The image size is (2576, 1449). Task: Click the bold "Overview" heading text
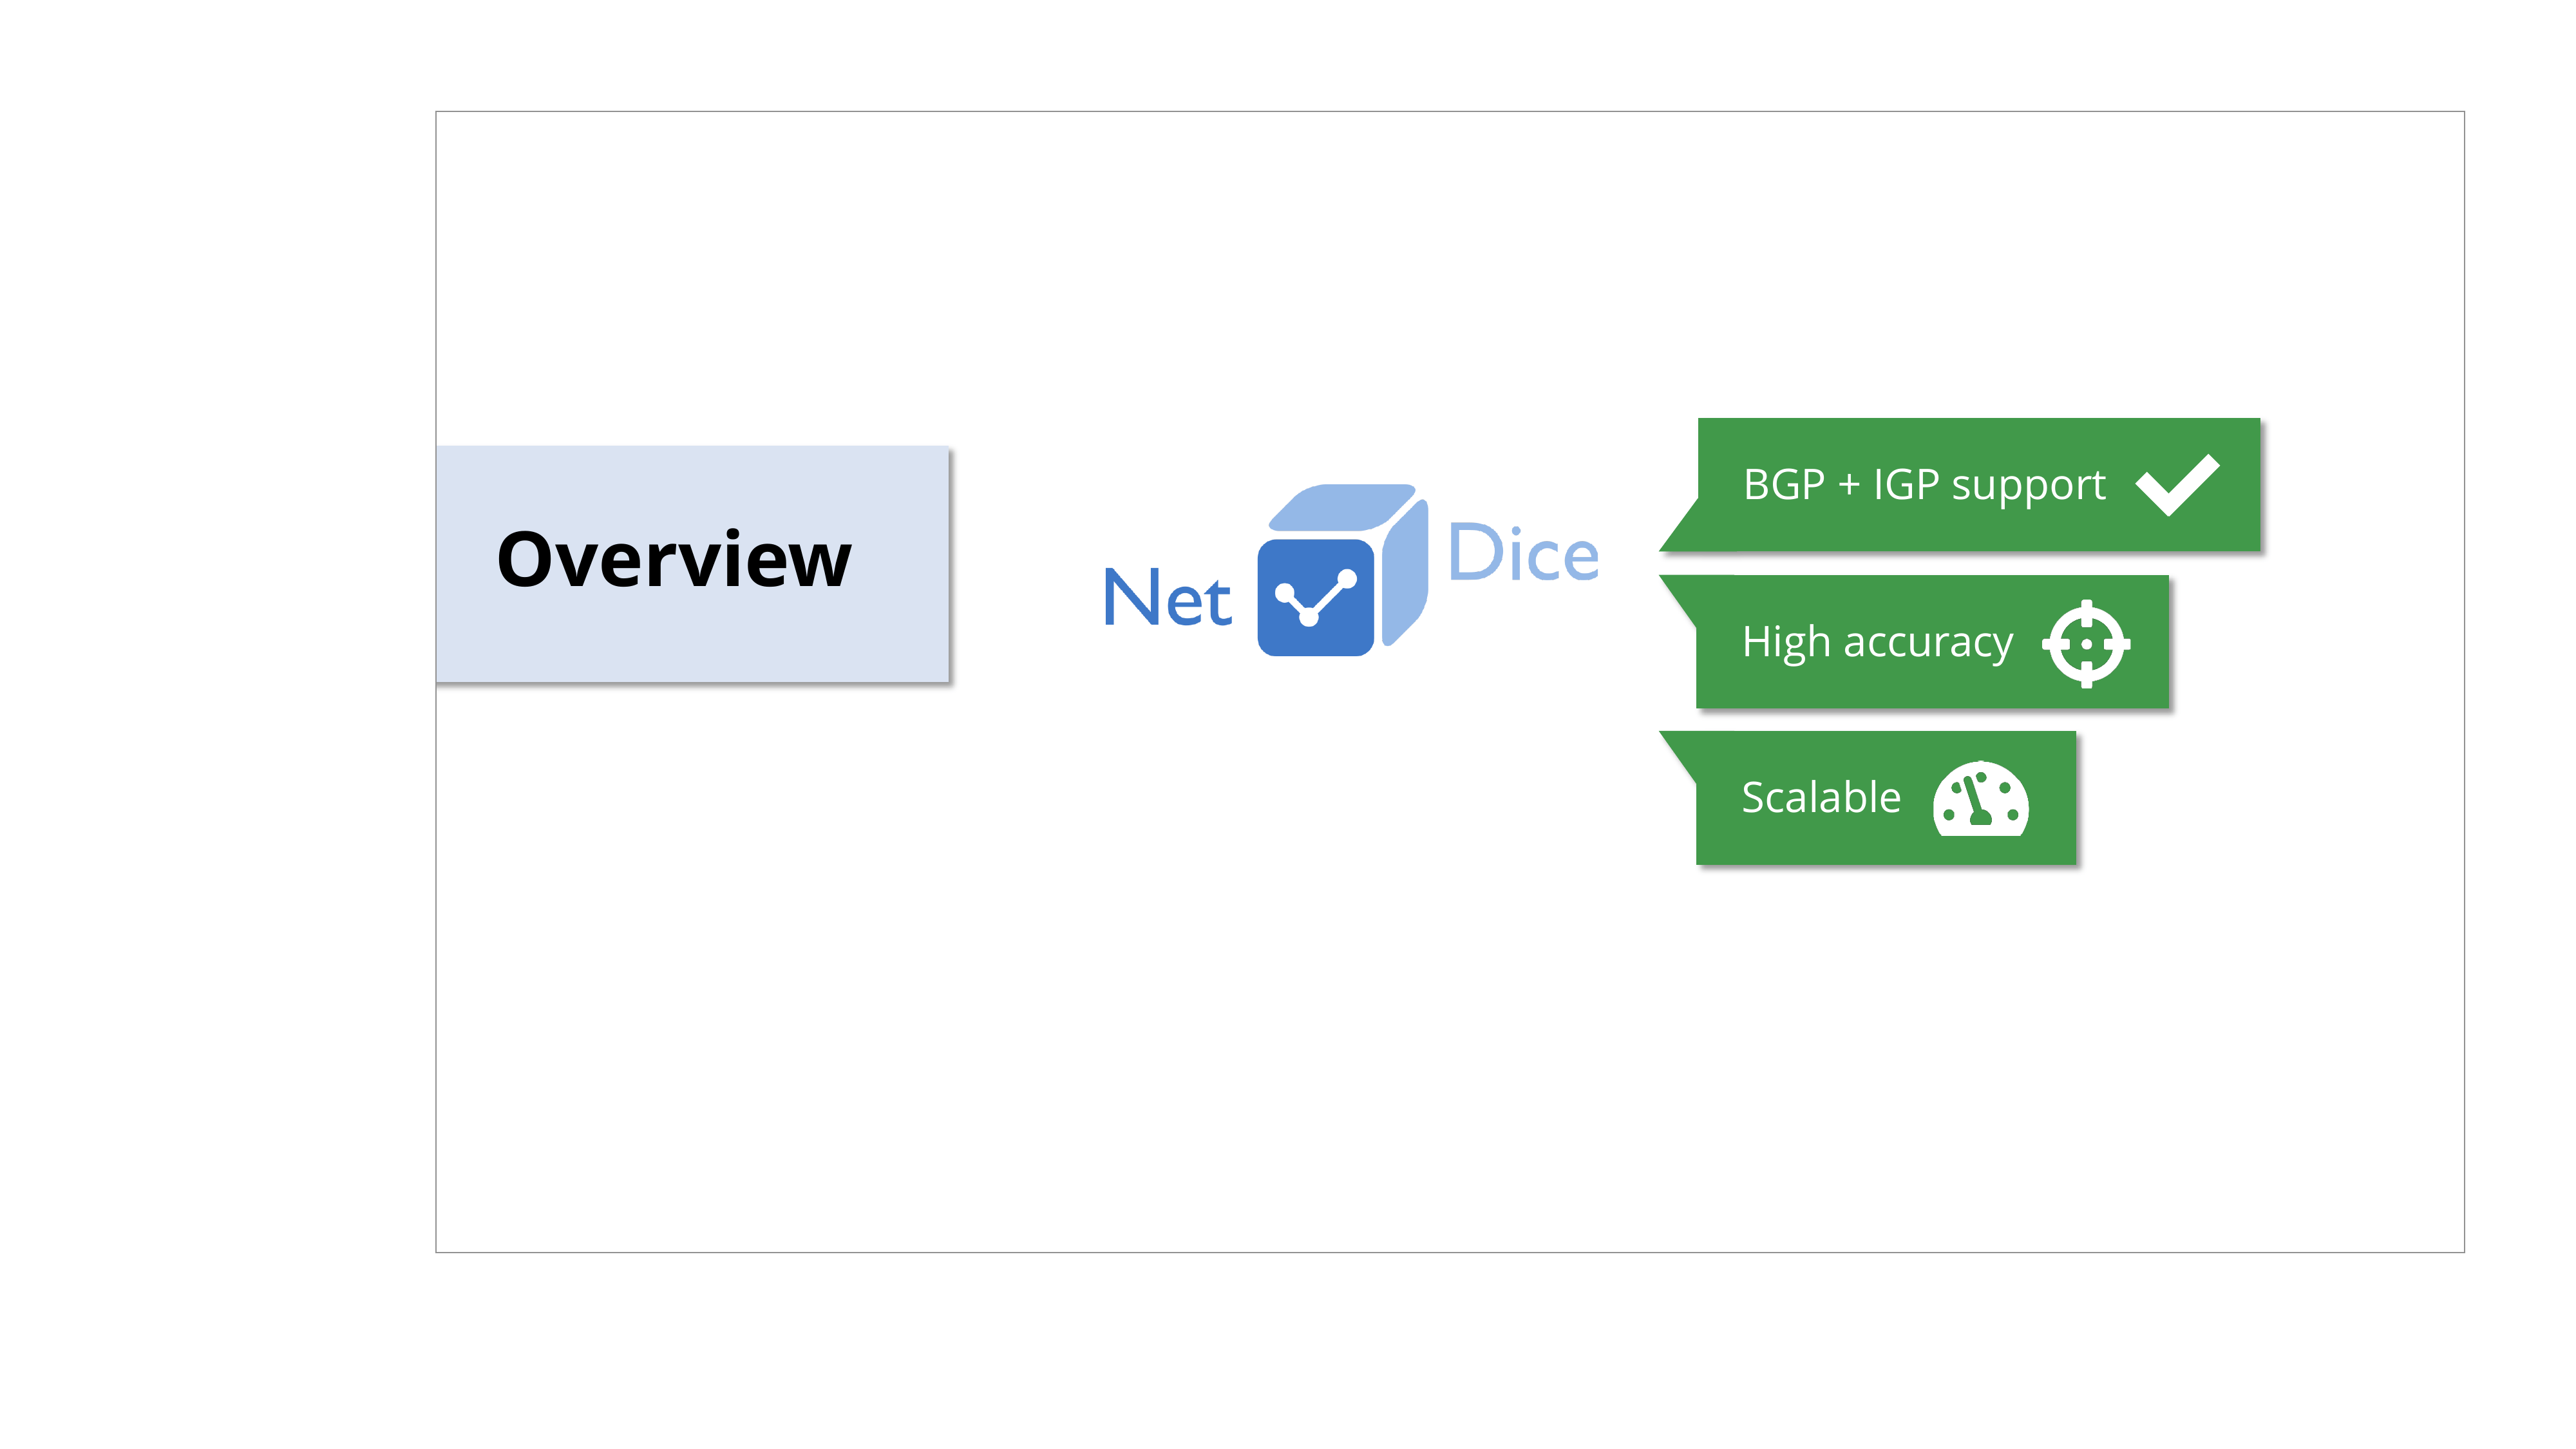[673, 560]
